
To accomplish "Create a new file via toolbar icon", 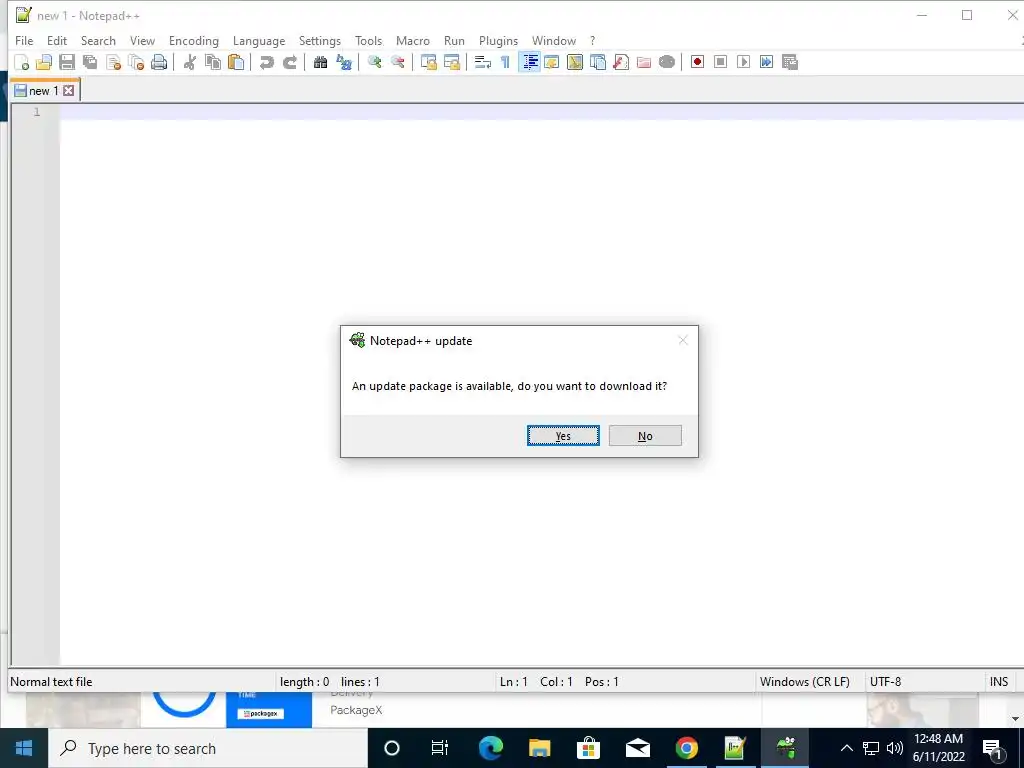I will point(22,62).
